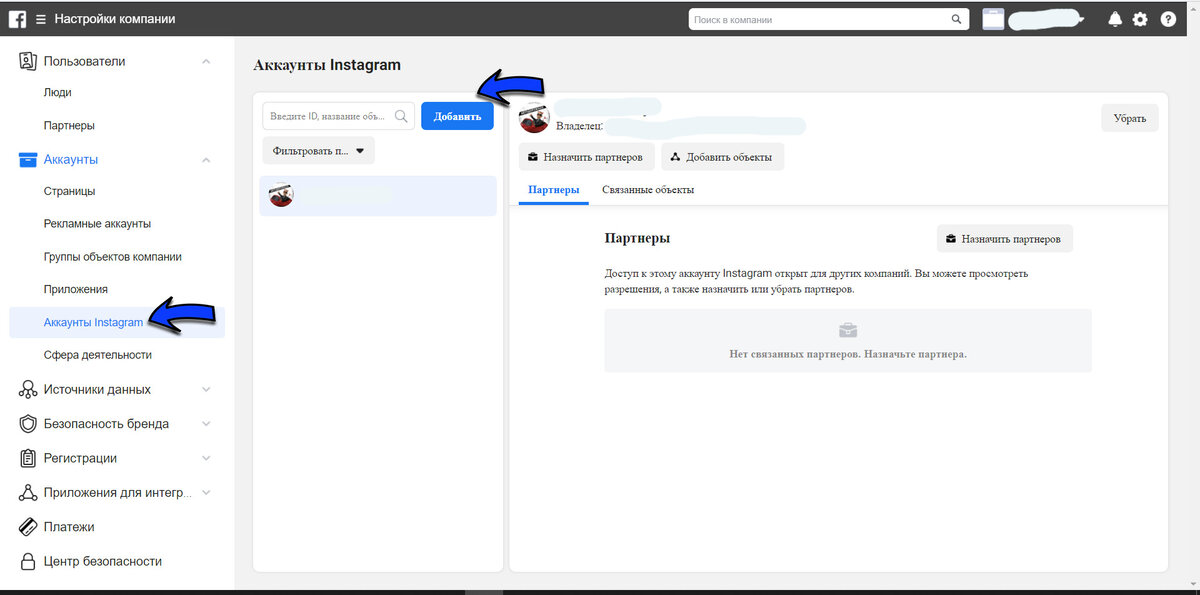Expand the Безопасность бренда chevron
The height and width of the screenshot is (595, 1200).
pyautogui.click(x=206, y=424)
